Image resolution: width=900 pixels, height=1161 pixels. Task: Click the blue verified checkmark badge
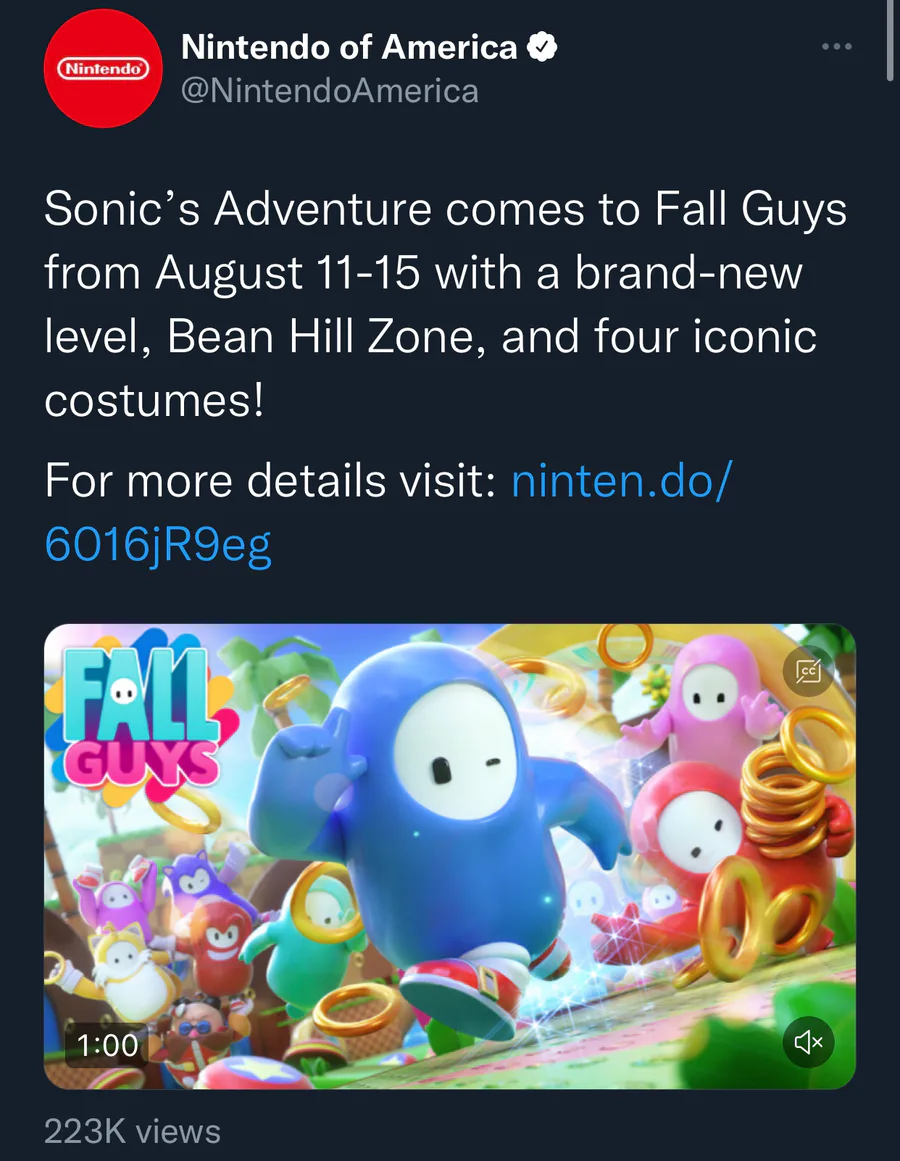pyautogui.click(x=542, y=47)
